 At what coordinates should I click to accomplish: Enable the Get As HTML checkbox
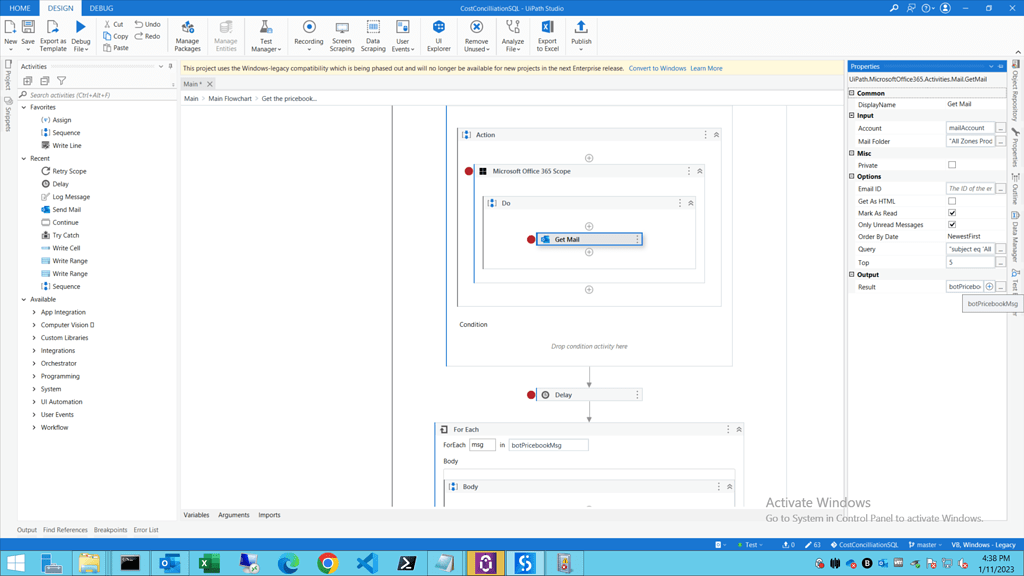pyautogui.click(x=953, y=201)
